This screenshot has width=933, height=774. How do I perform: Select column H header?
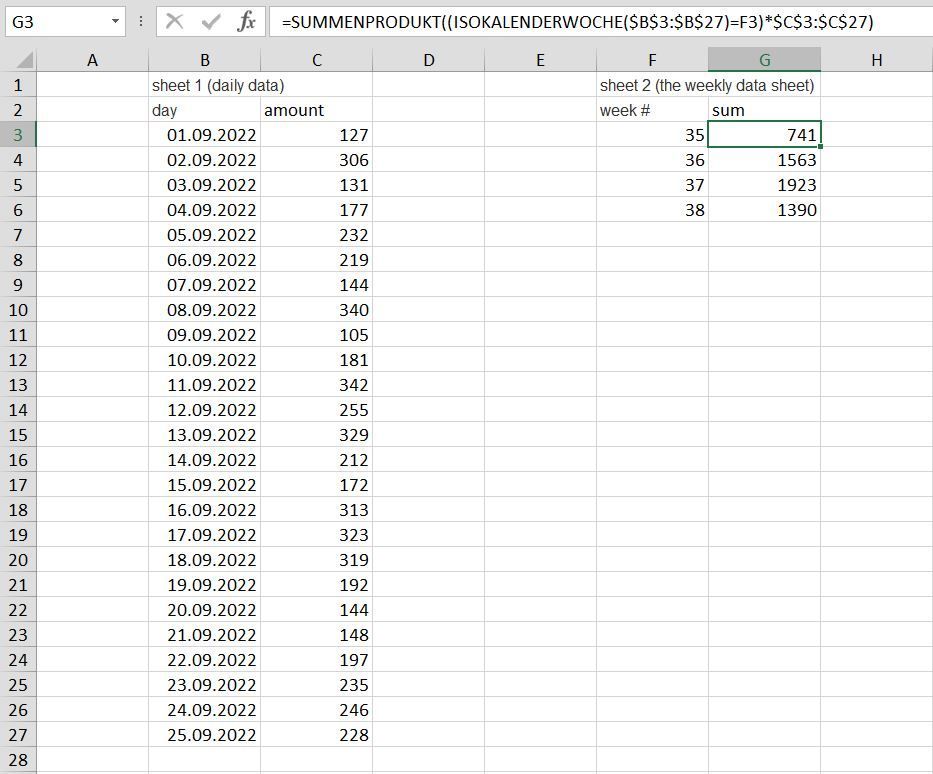coord(876,60)
